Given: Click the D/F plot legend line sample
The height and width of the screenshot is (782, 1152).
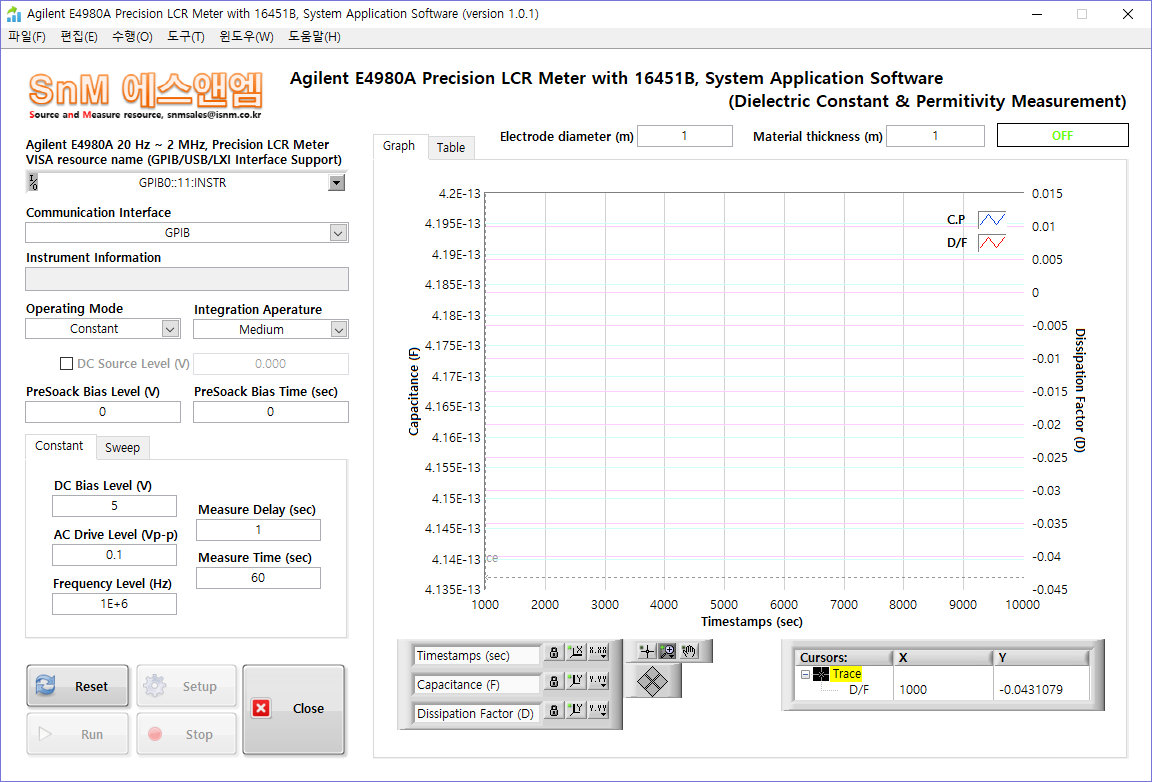Looking at the screenshot, I should 992,243.
